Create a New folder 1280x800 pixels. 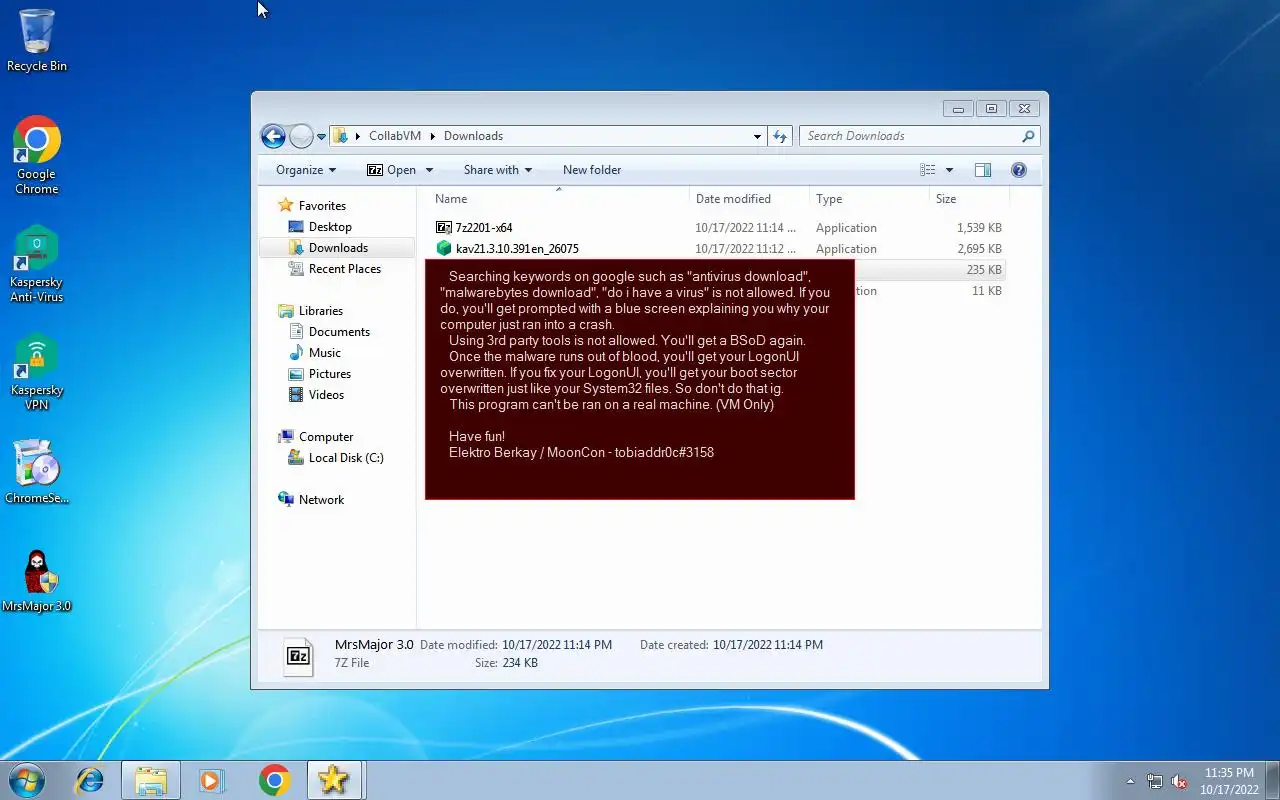[x=592, y=170]
